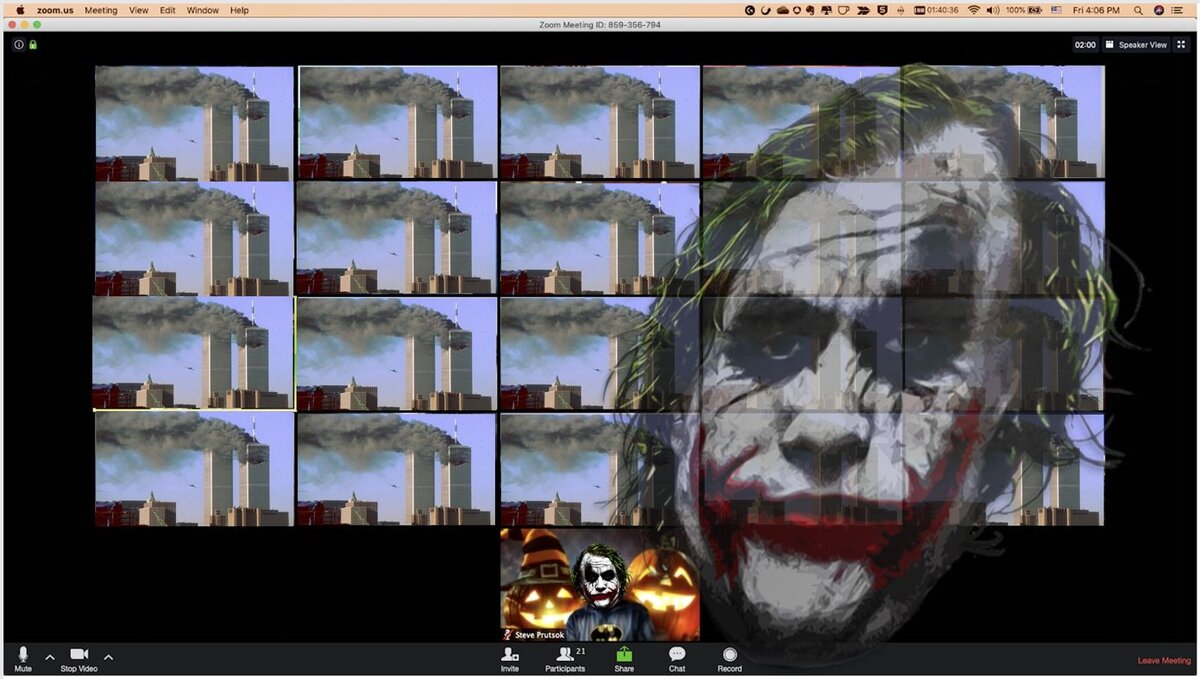Open the Invite panel

pyautogui.click(x=510, y=659)
